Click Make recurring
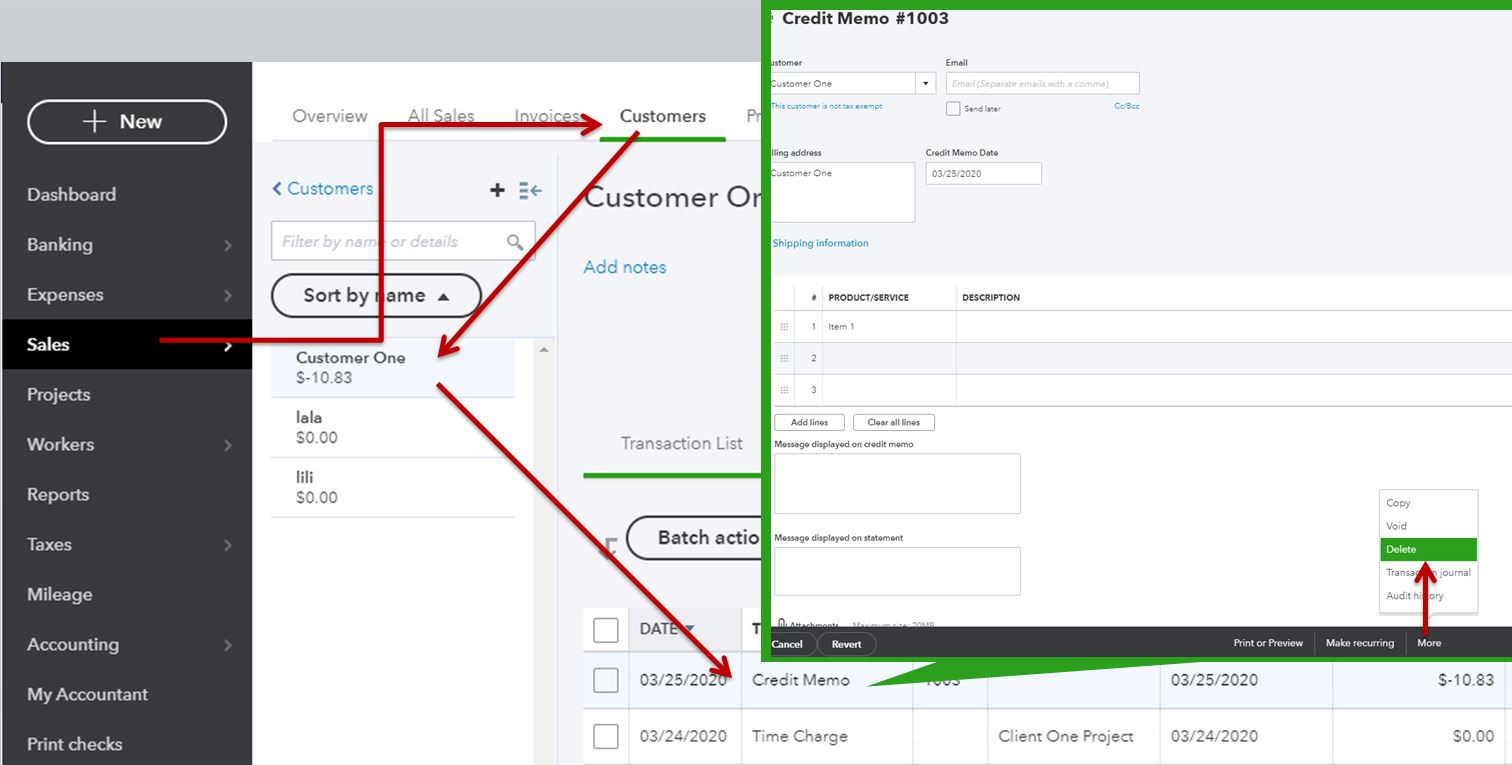This screenshot has width=1512, height=765. pyautogui.click(x=1360, y=643)
